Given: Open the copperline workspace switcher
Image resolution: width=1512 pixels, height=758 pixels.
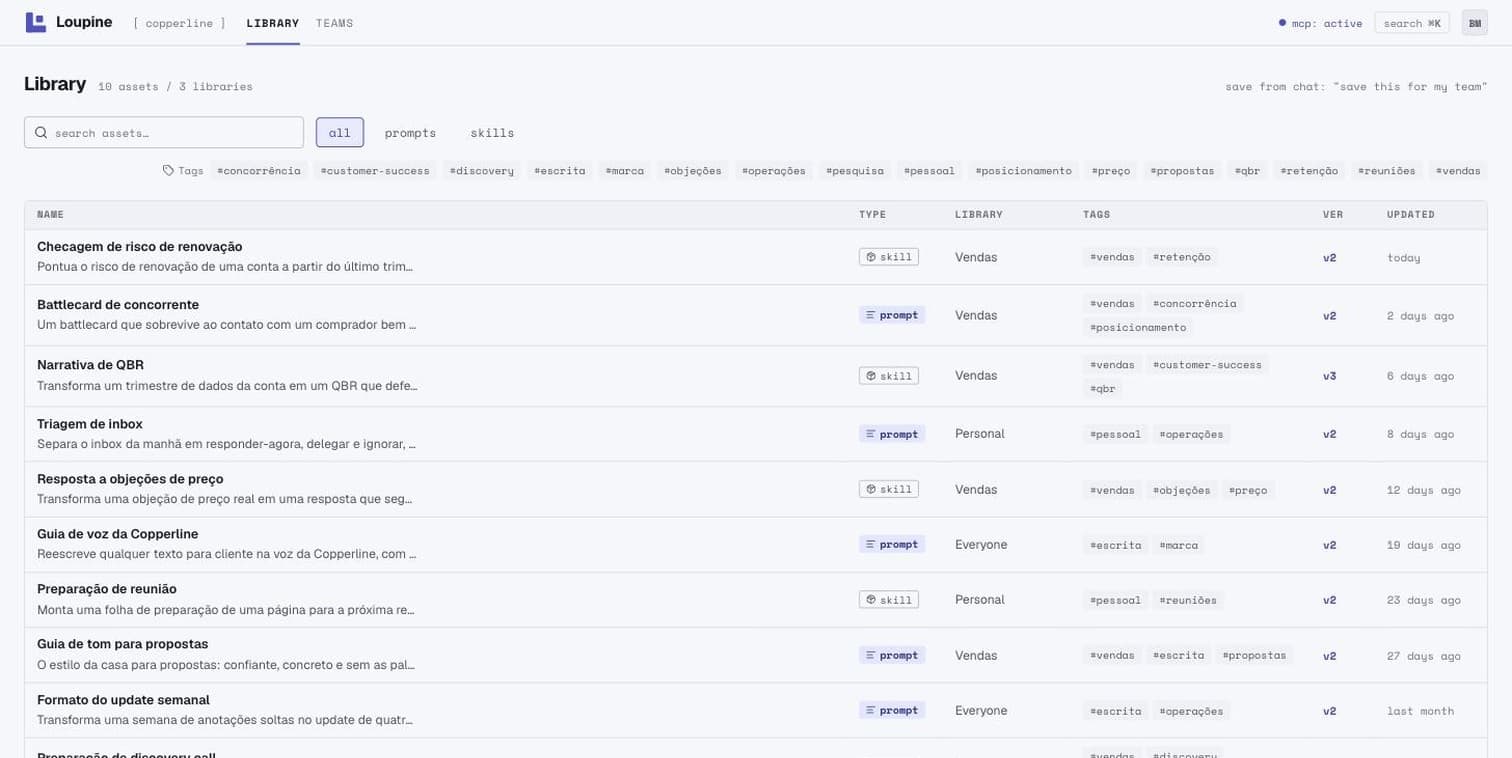Looking at the screenshot, I should (x=179, y=23).
